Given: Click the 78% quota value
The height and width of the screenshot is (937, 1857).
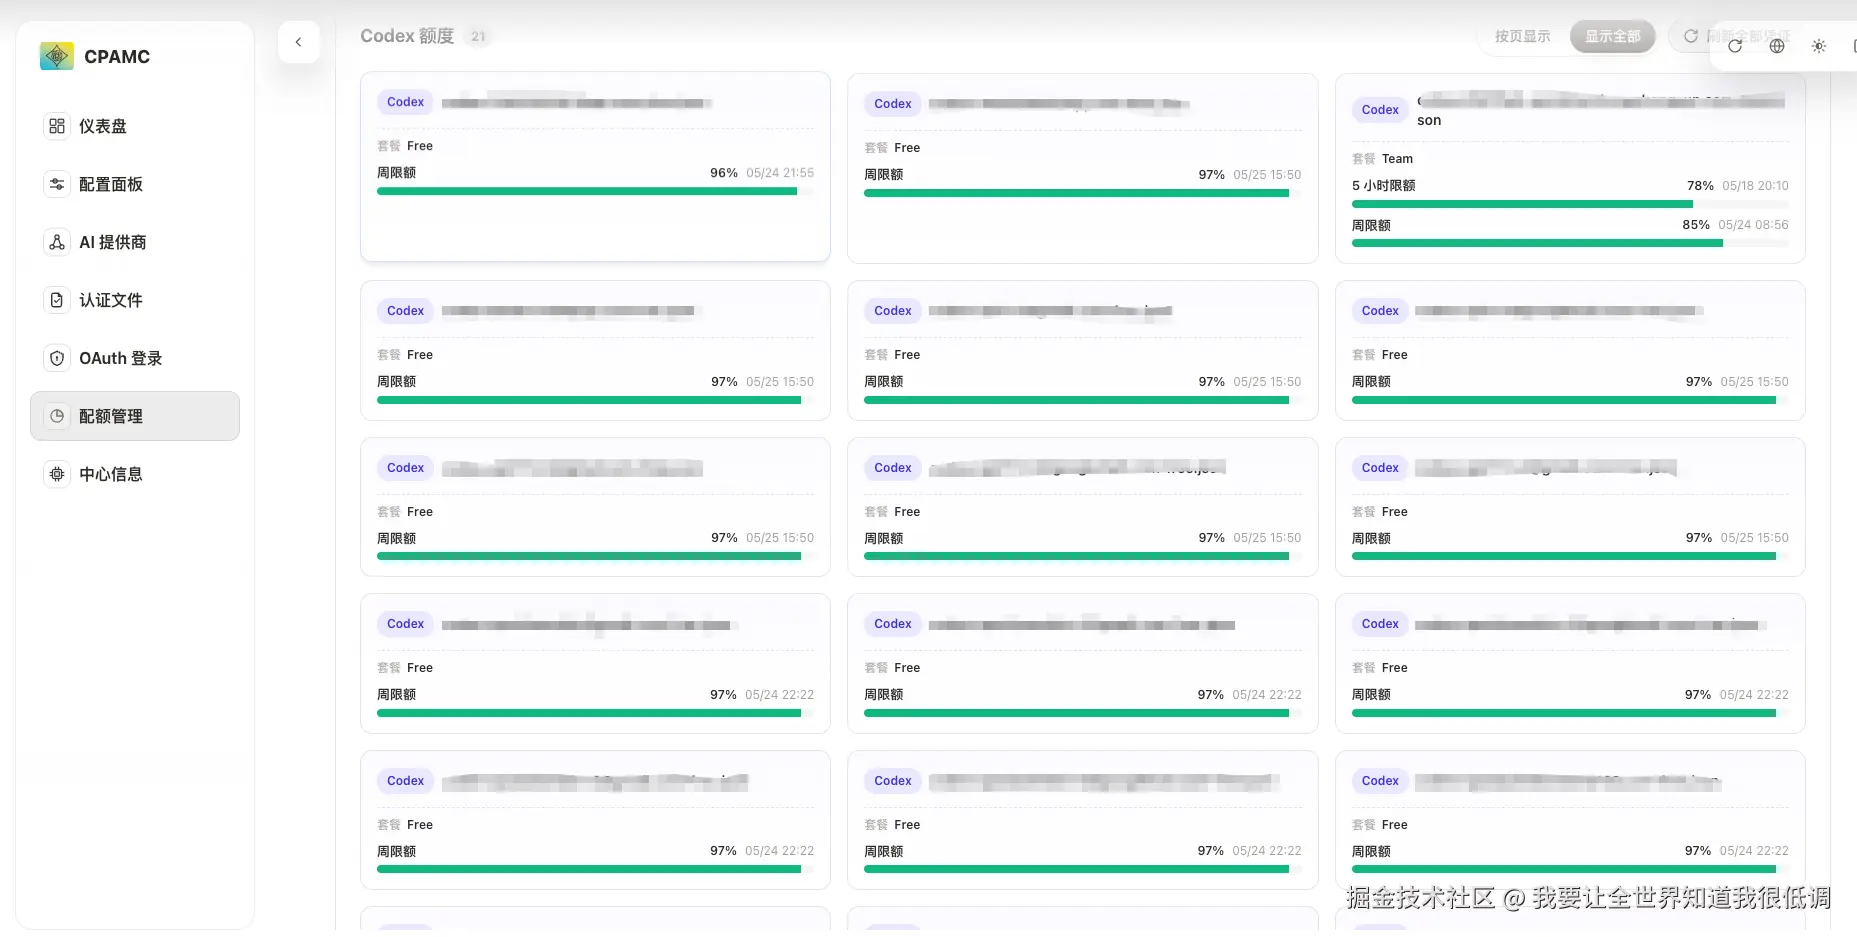Looking at the screenshot, I should coord(1700,186).
